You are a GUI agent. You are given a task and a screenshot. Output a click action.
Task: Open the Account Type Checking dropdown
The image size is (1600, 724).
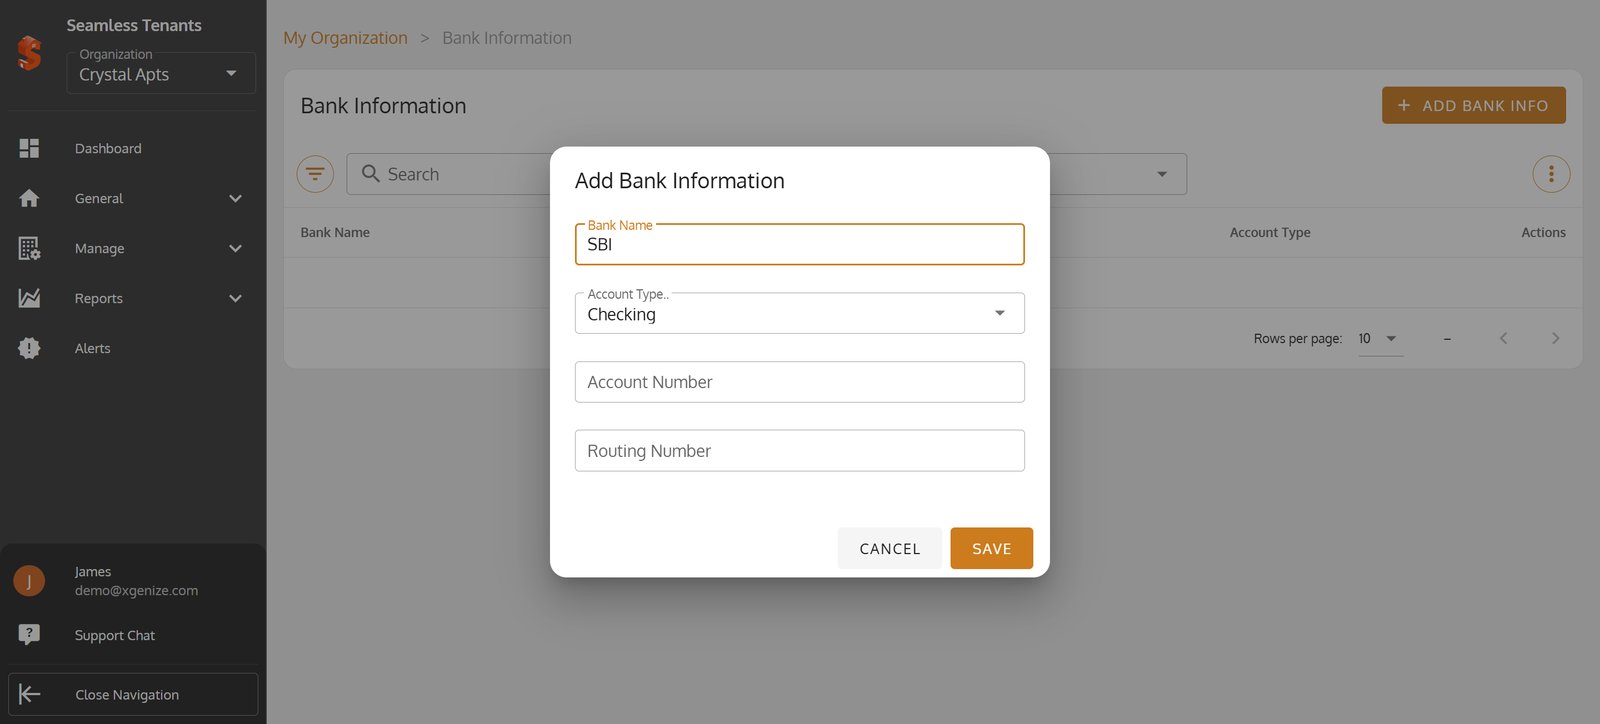(800, 313)
